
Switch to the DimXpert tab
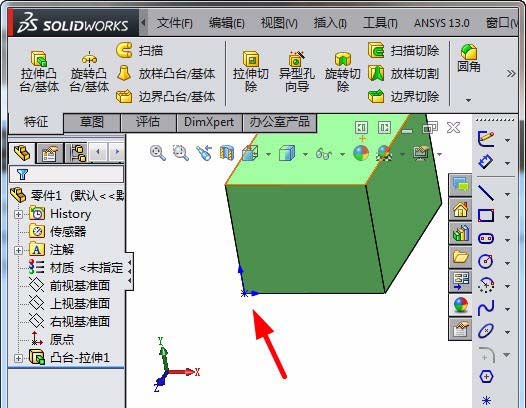coord(209,122)
